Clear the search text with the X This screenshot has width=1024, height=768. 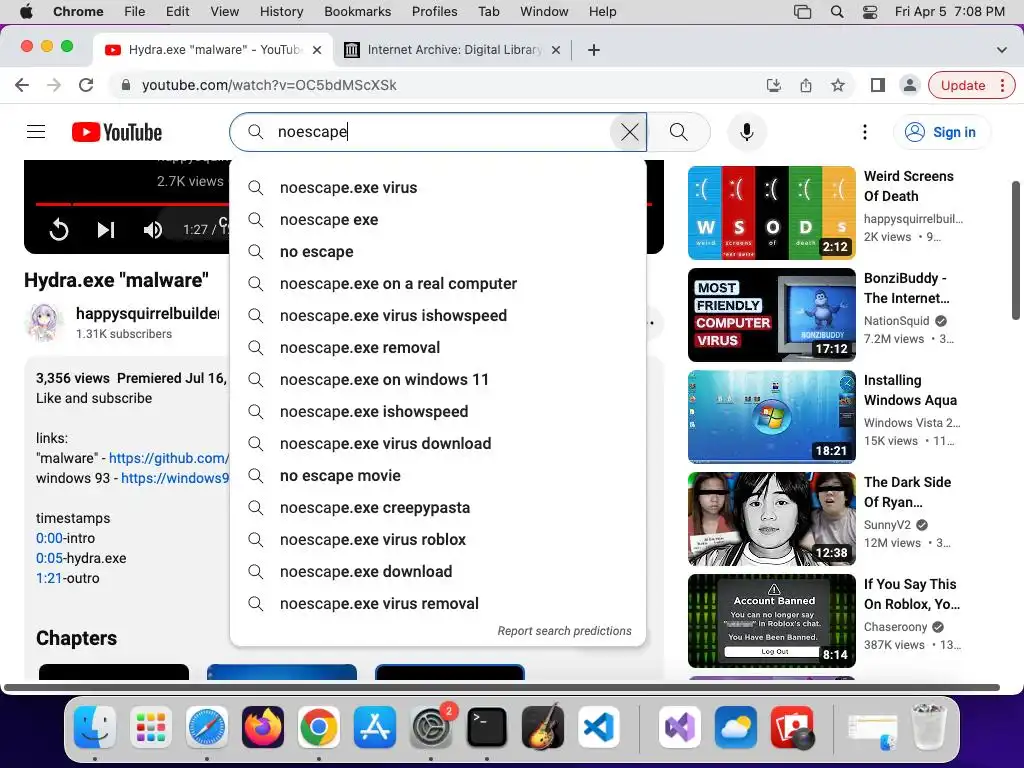(x=629, y=132)
